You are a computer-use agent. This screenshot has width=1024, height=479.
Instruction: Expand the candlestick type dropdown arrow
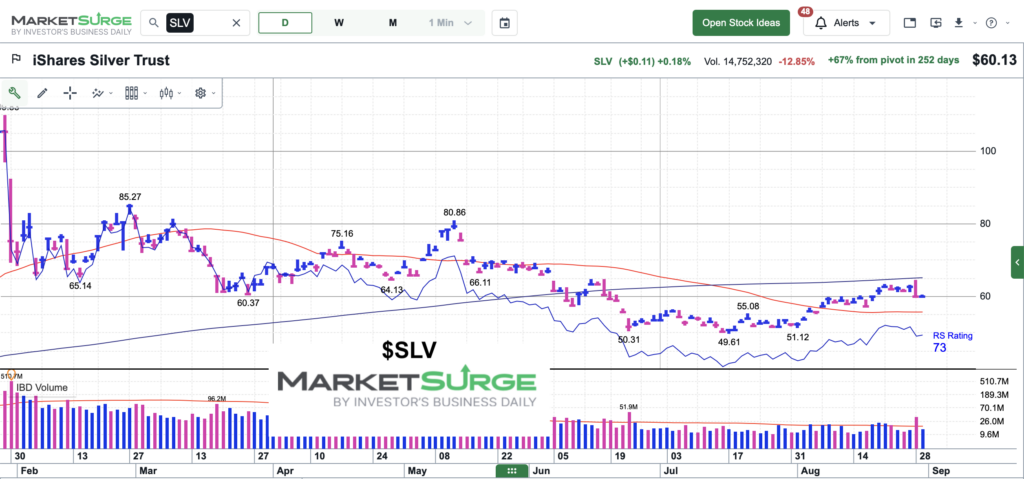180,93
